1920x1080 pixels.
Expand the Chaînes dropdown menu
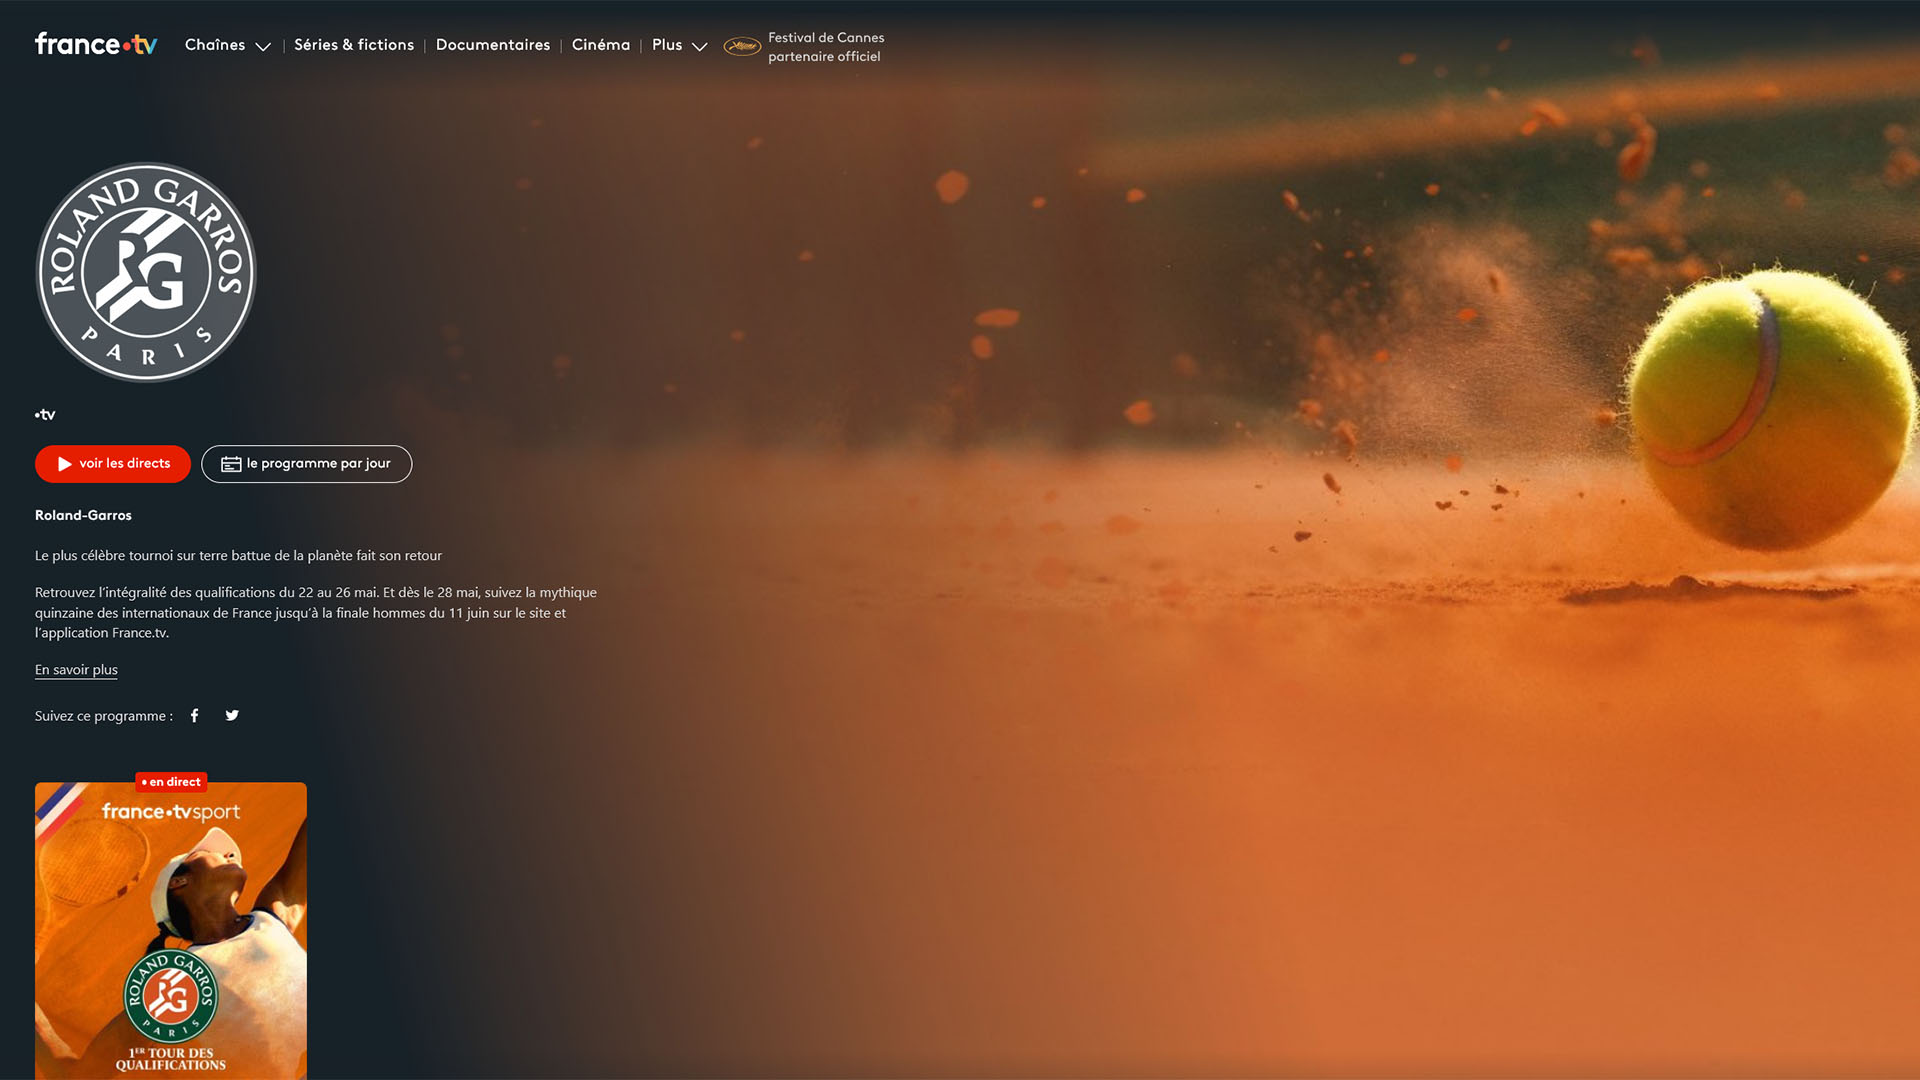click(228, 45)
